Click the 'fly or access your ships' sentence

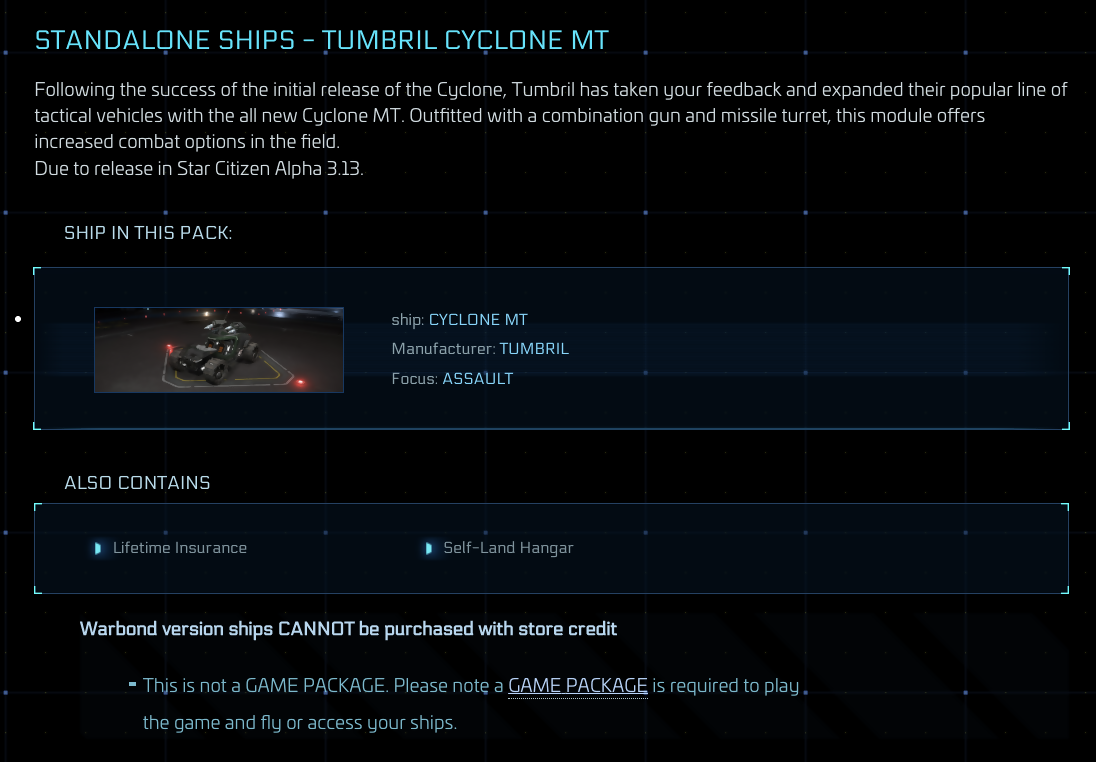click(x=300, y=723)
